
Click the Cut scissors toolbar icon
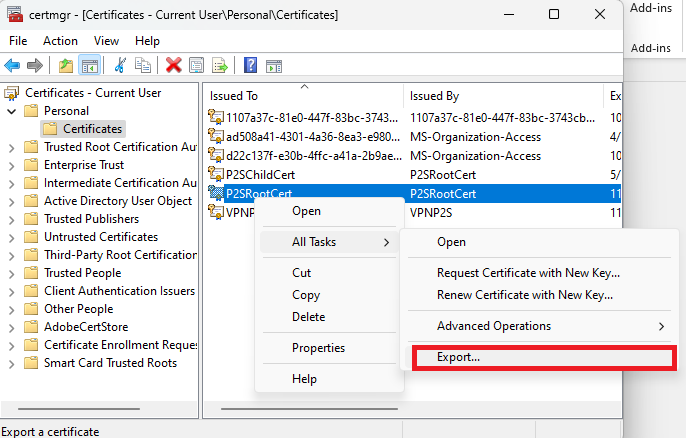point(121,65)
